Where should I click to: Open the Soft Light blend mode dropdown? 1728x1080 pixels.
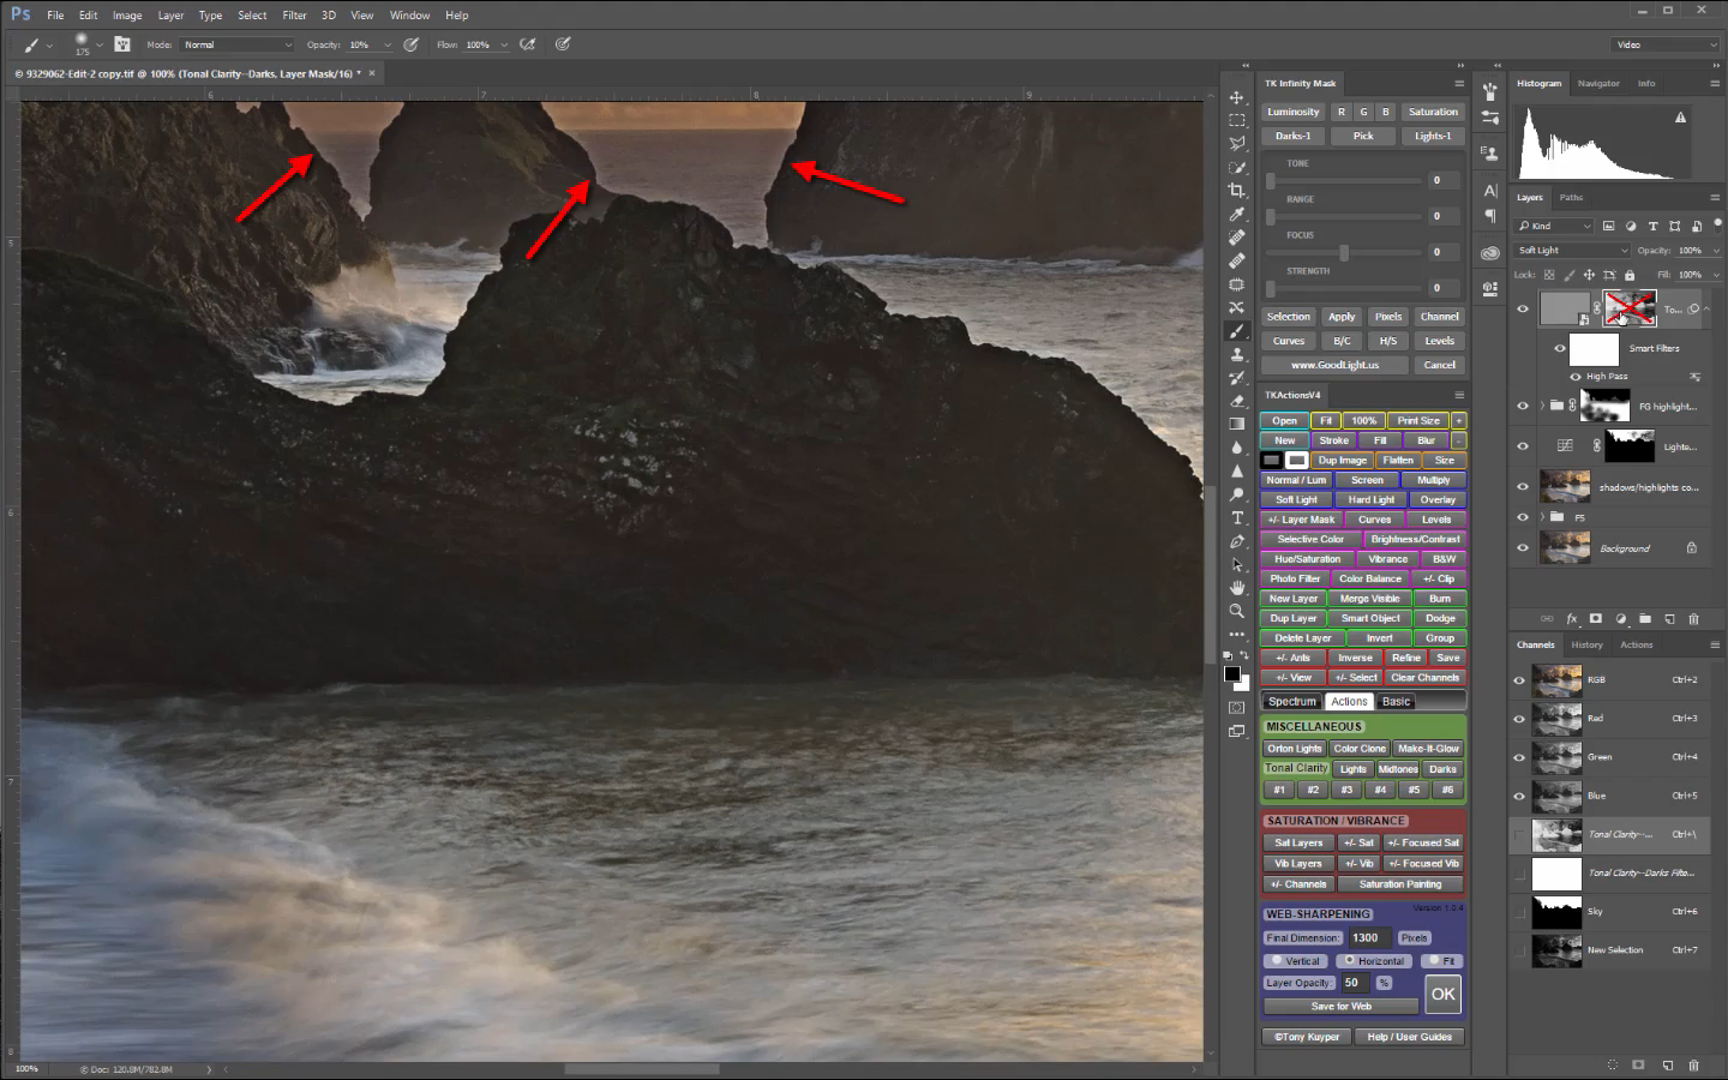(1571, 250)
